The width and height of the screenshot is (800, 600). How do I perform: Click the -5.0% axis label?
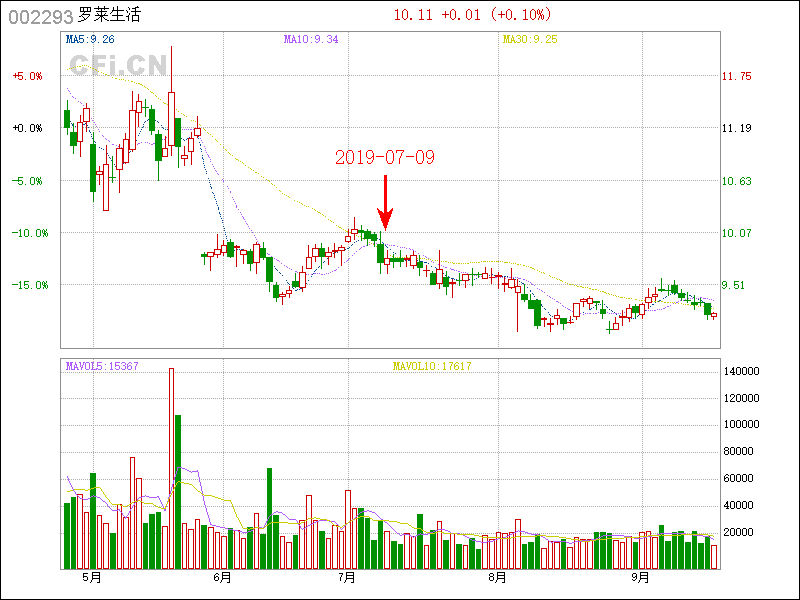(x=28, y=181)
